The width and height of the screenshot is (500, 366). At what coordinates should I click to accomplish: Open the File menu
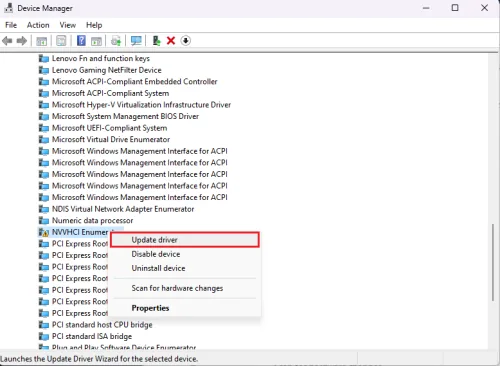11,25
